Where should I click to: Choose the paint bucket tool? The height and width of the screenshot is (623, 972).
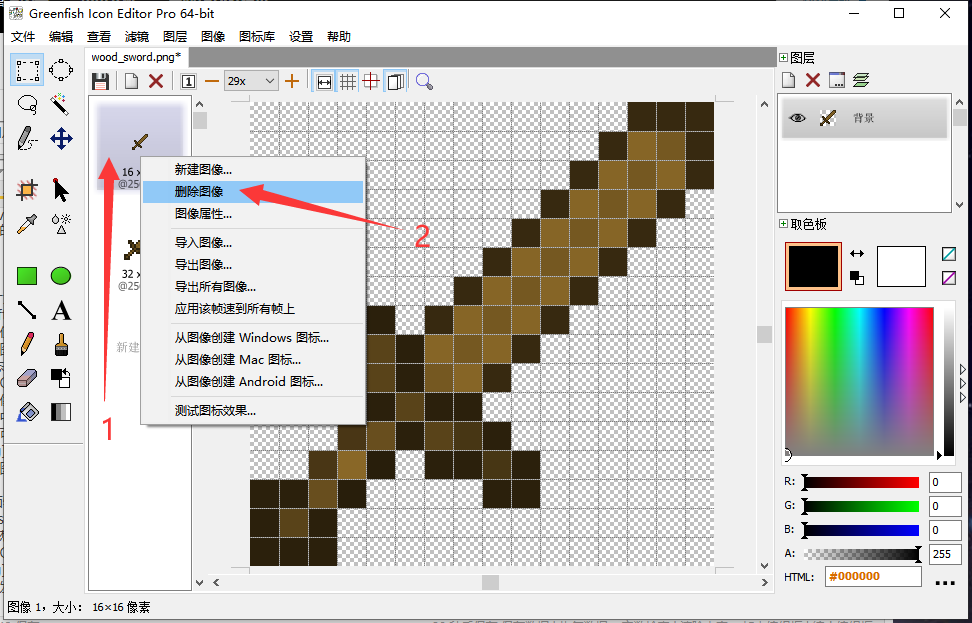point(27,412)
